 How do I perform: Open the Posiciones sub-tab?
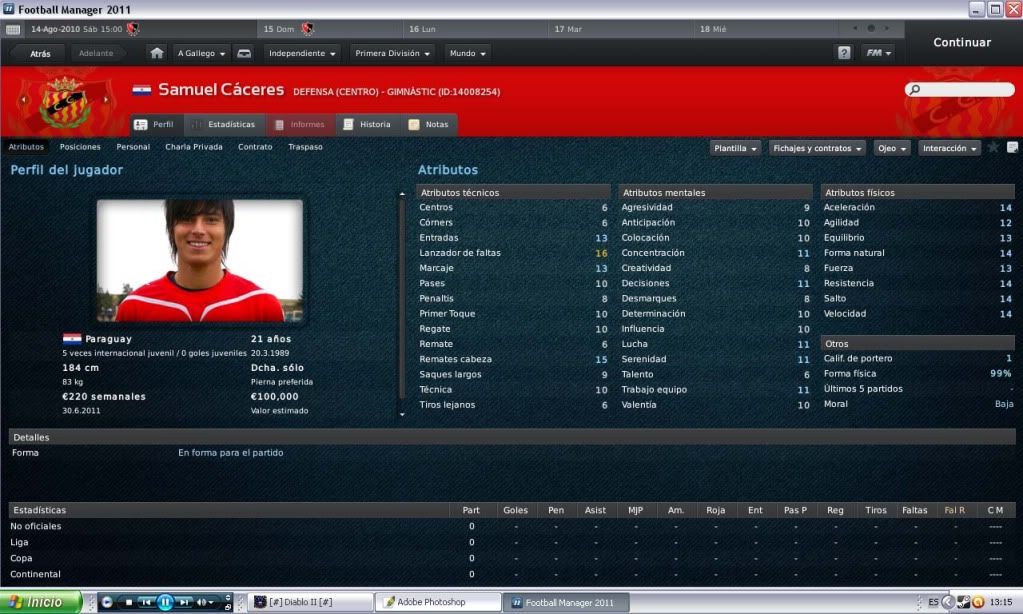tap(80, 147)
